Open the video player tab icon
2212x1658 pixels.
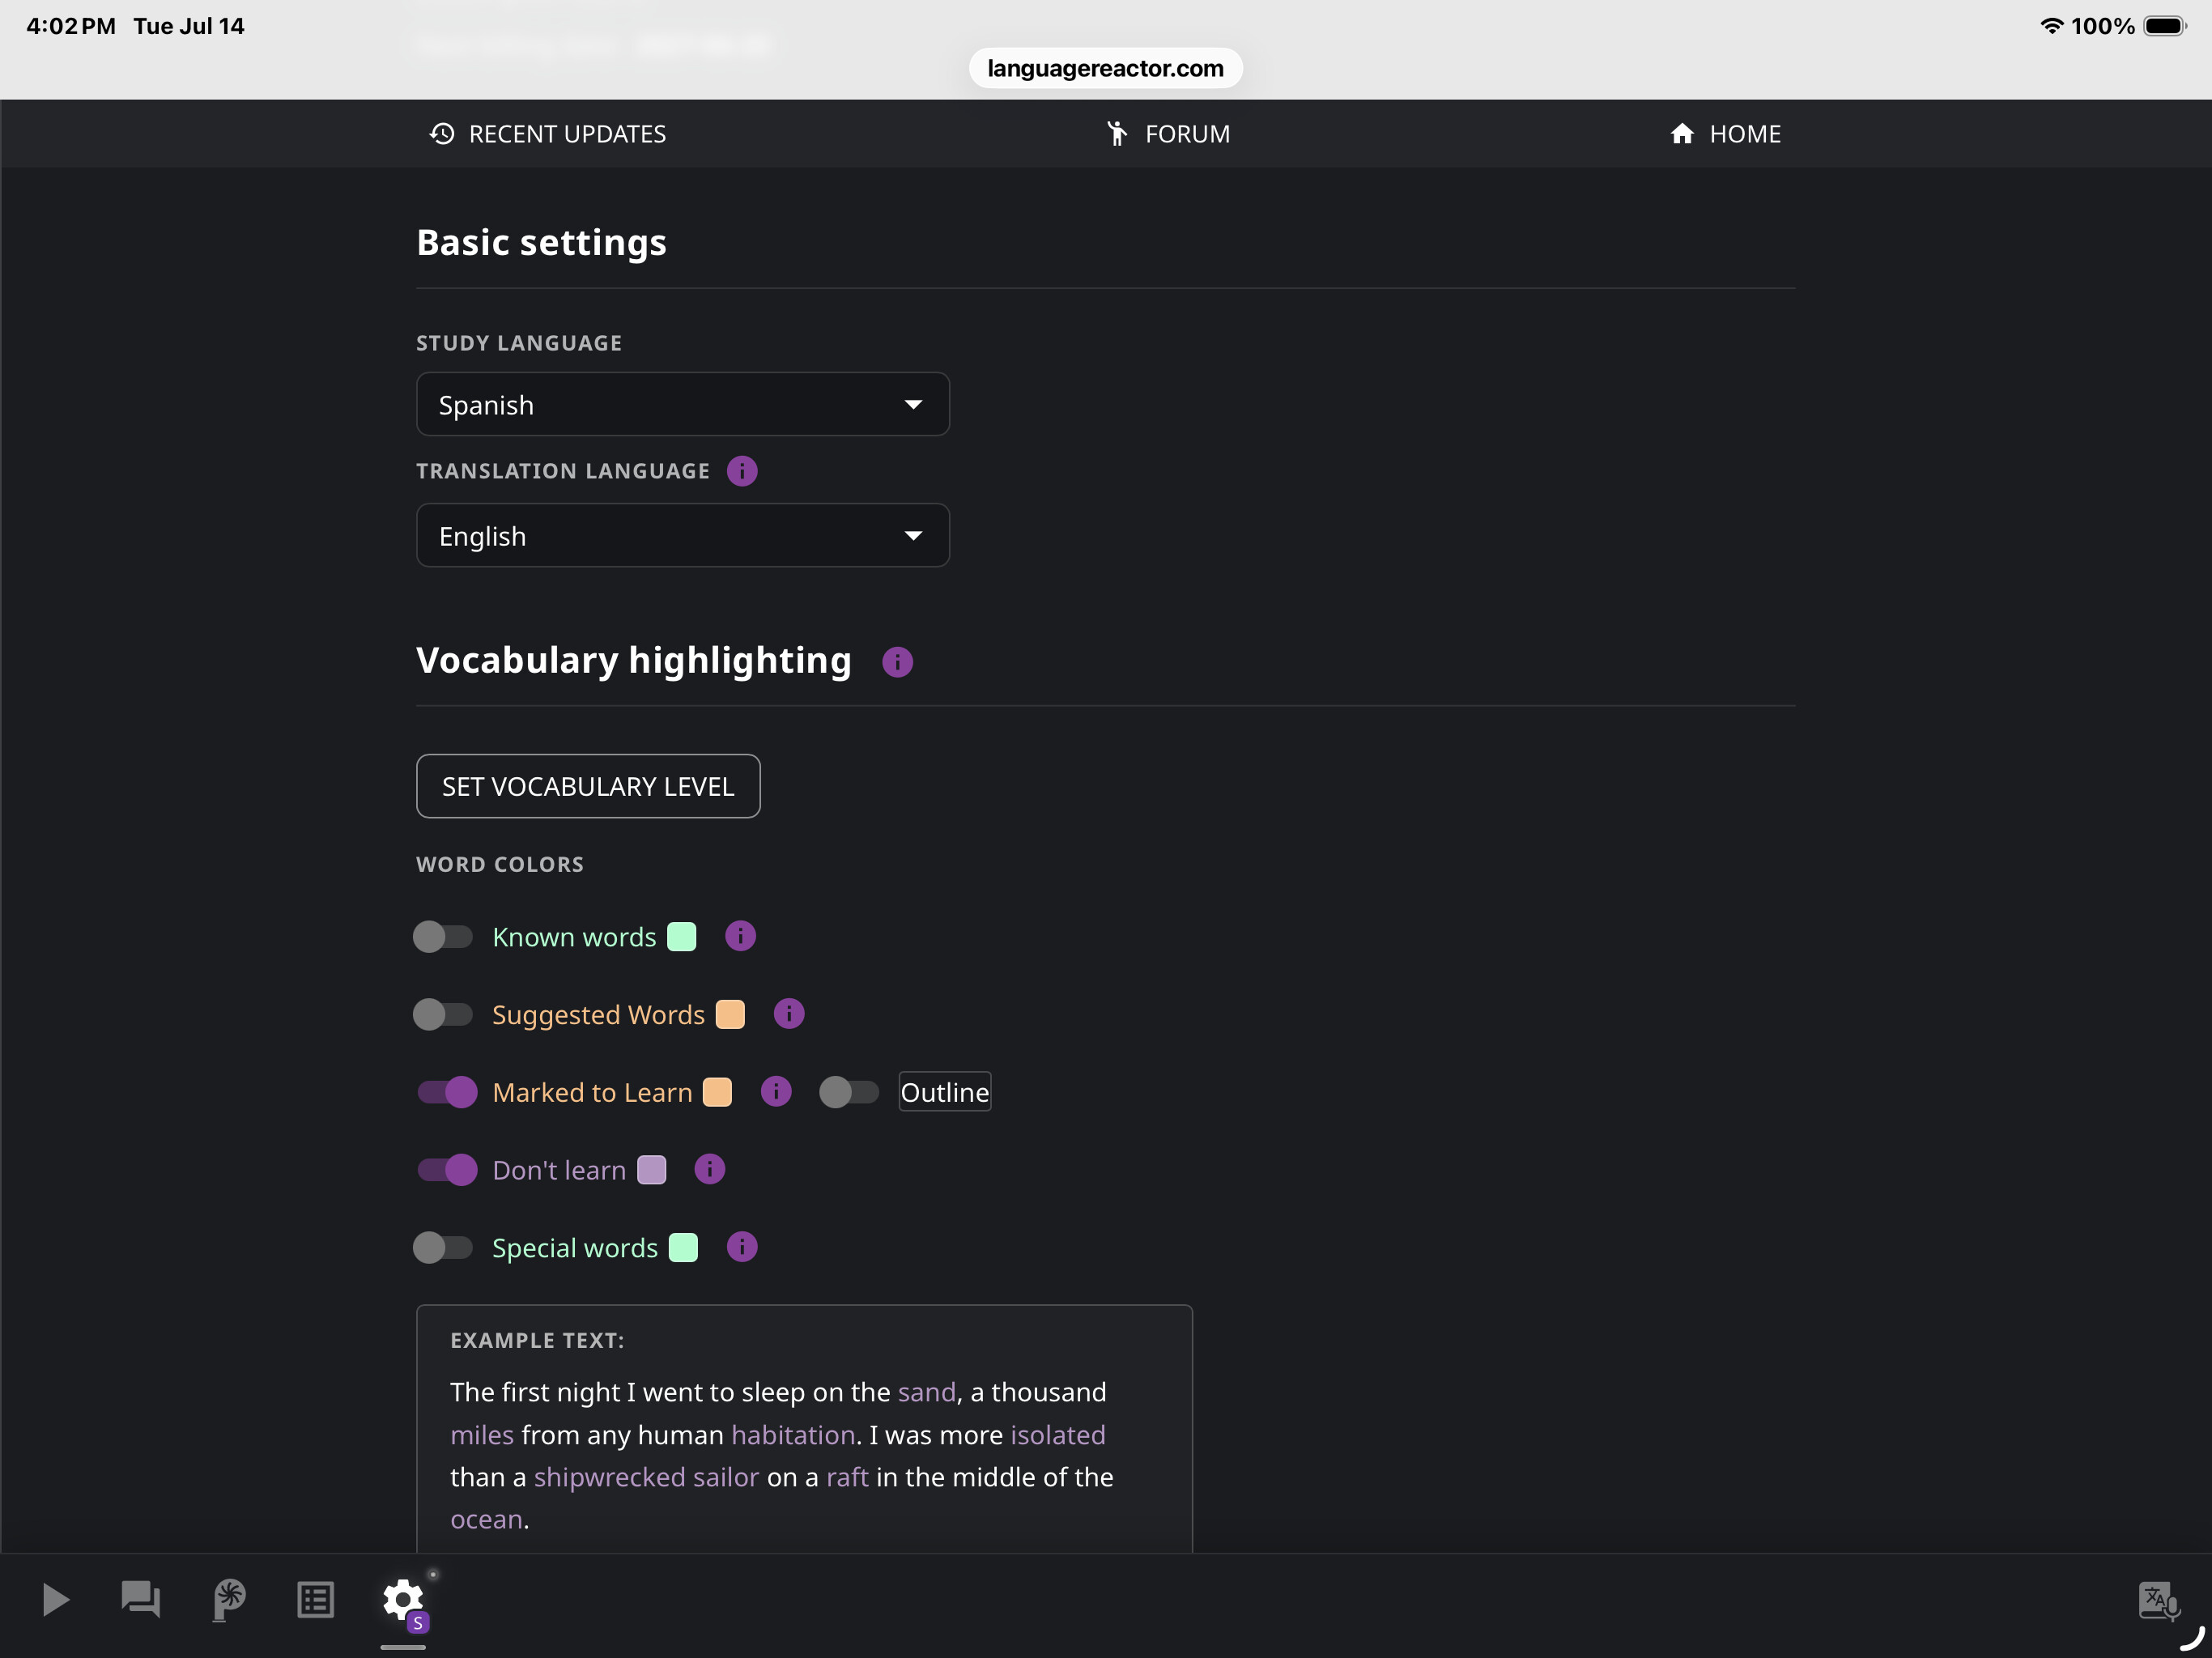pos(56,1600)
